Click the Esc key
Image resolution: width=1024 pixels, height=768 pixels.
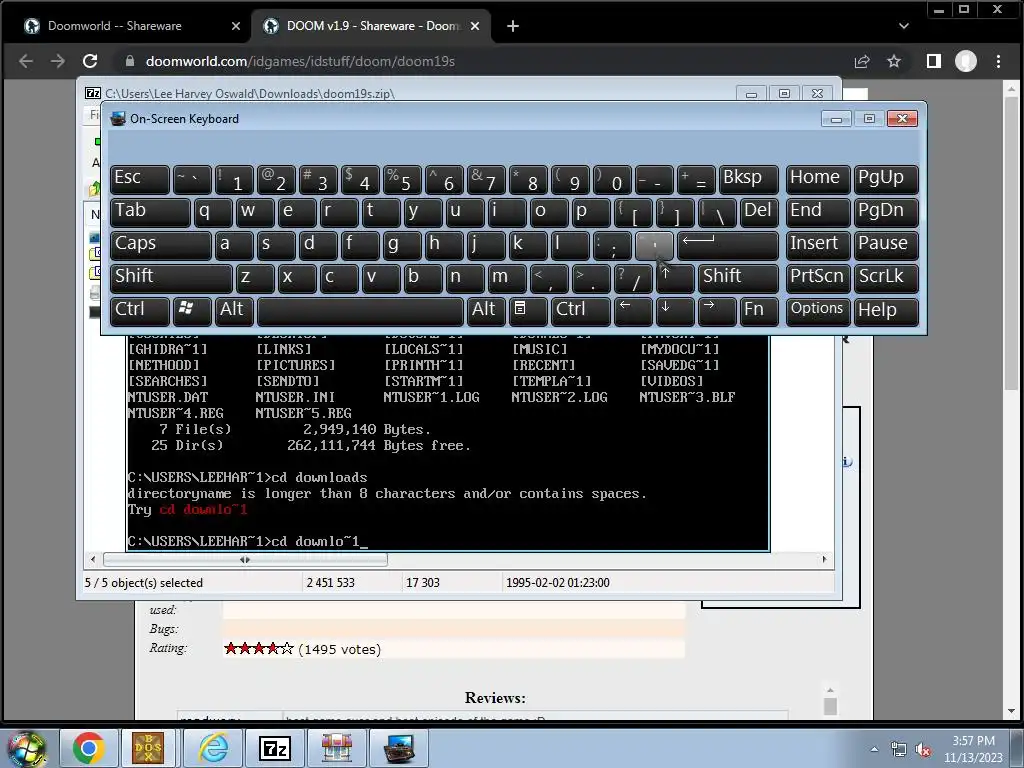tap(140, 179)
